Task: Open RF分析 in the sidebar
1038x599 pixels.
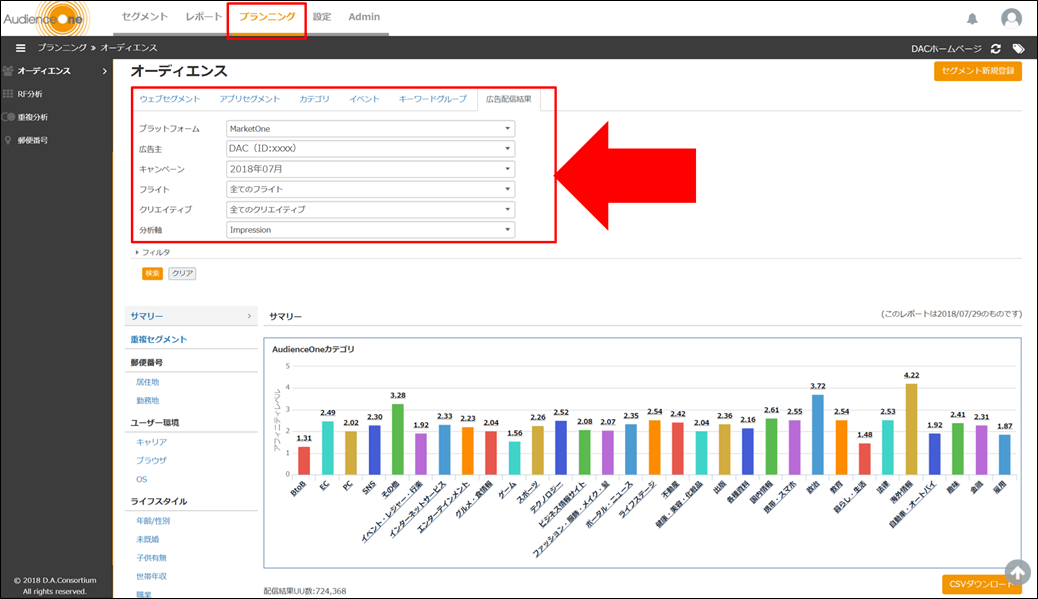Action: point(30,94)
